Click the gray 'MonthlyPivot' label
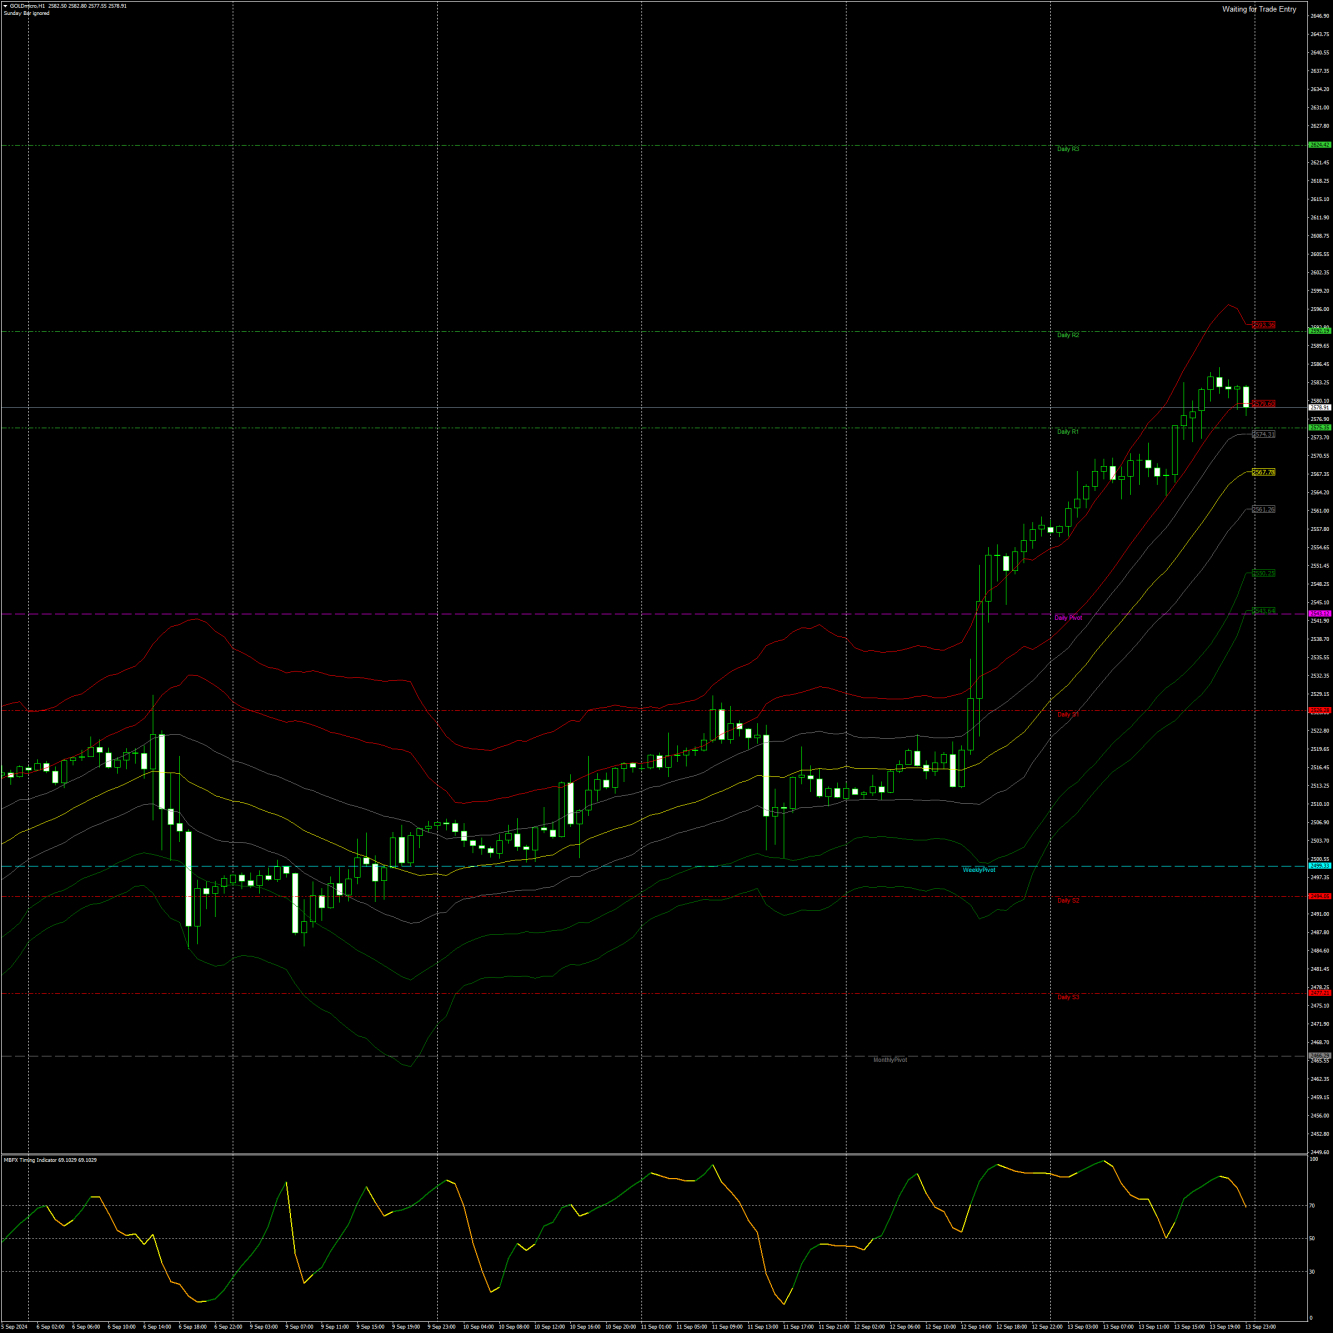Screen dimensions: 1333x1333 890,1060
